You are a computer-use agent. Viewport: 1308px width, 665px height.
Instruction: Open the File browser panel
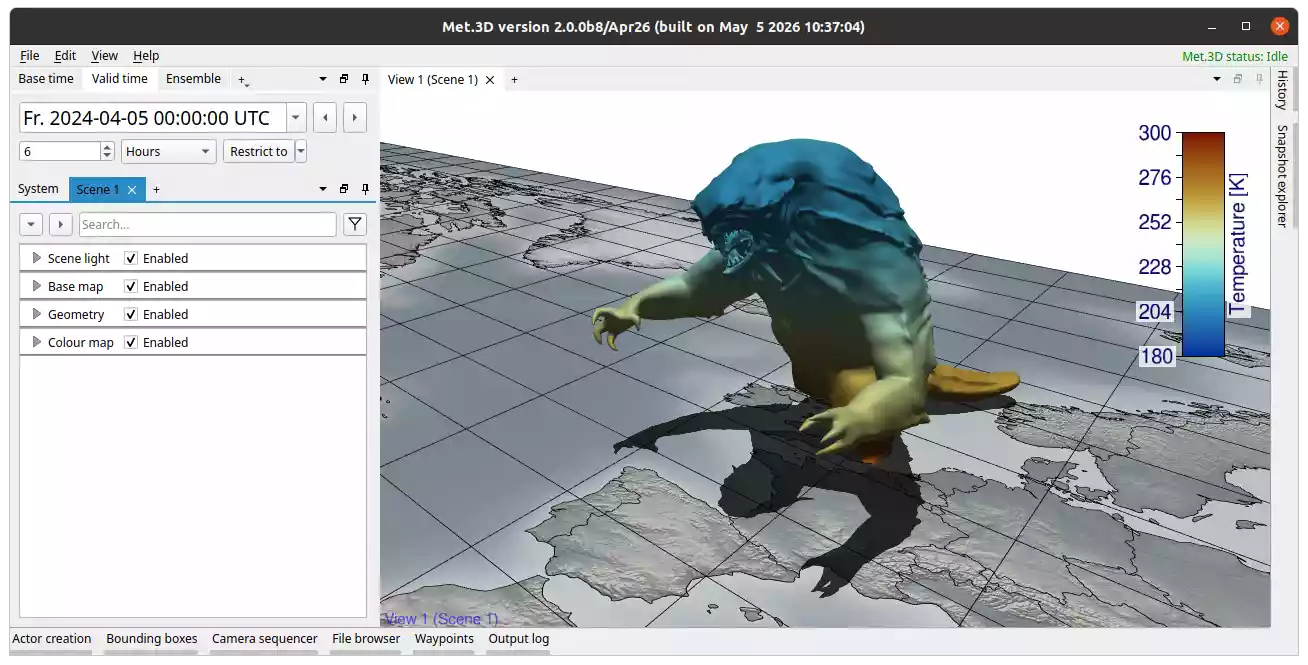[x=366, y=639]
